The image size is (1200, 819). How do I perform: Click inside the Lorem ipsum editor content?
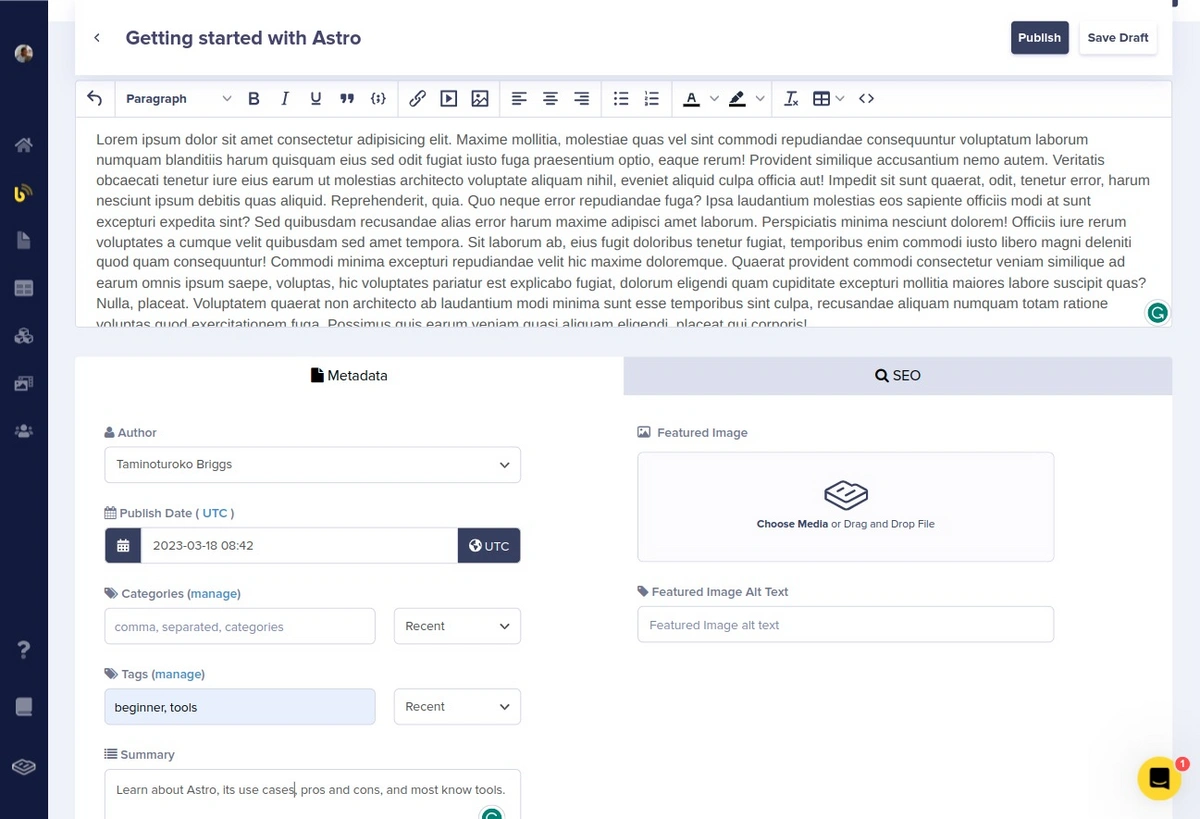(622, 222)
